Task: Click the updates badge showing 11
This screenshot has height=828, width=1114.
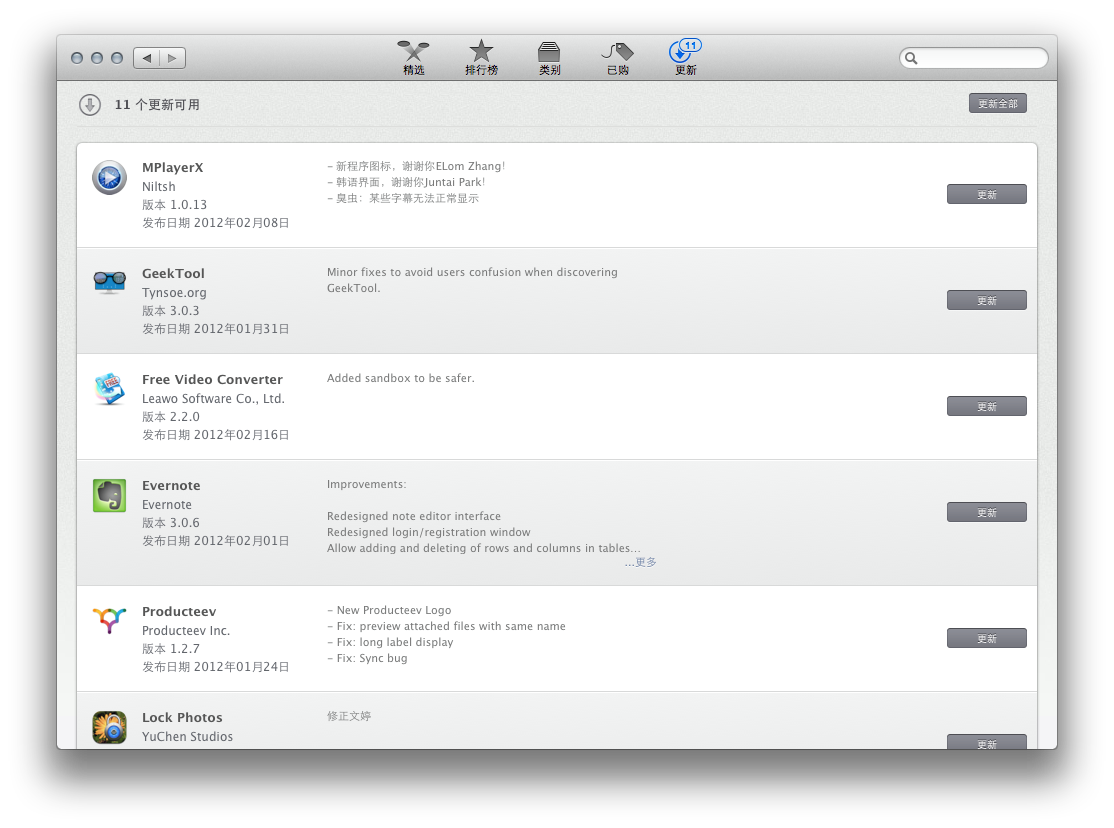Action: 691,45
